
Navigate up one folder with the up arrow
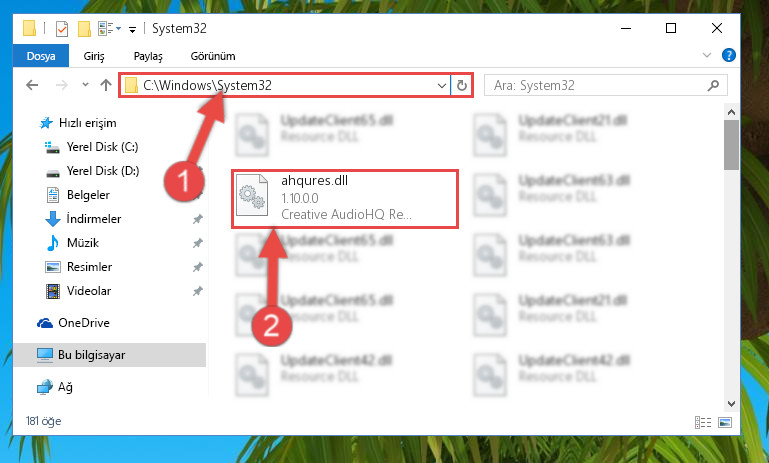(x=105, y=85)
